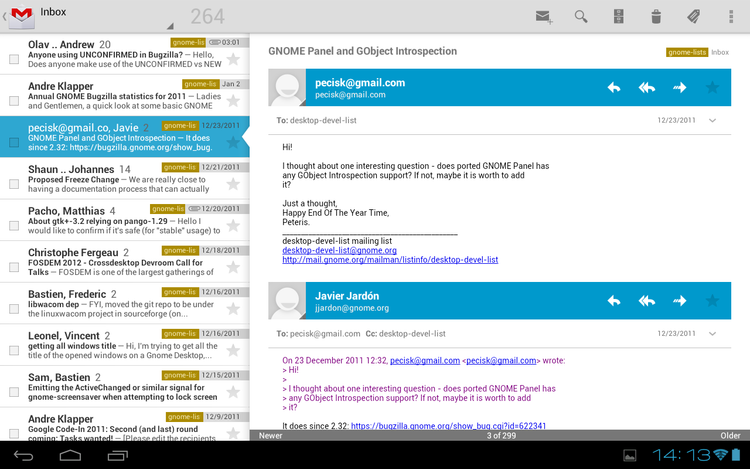Go to the Older conversation
The image size is (750, 469).
pyautogui.click(x=730, y=435)
